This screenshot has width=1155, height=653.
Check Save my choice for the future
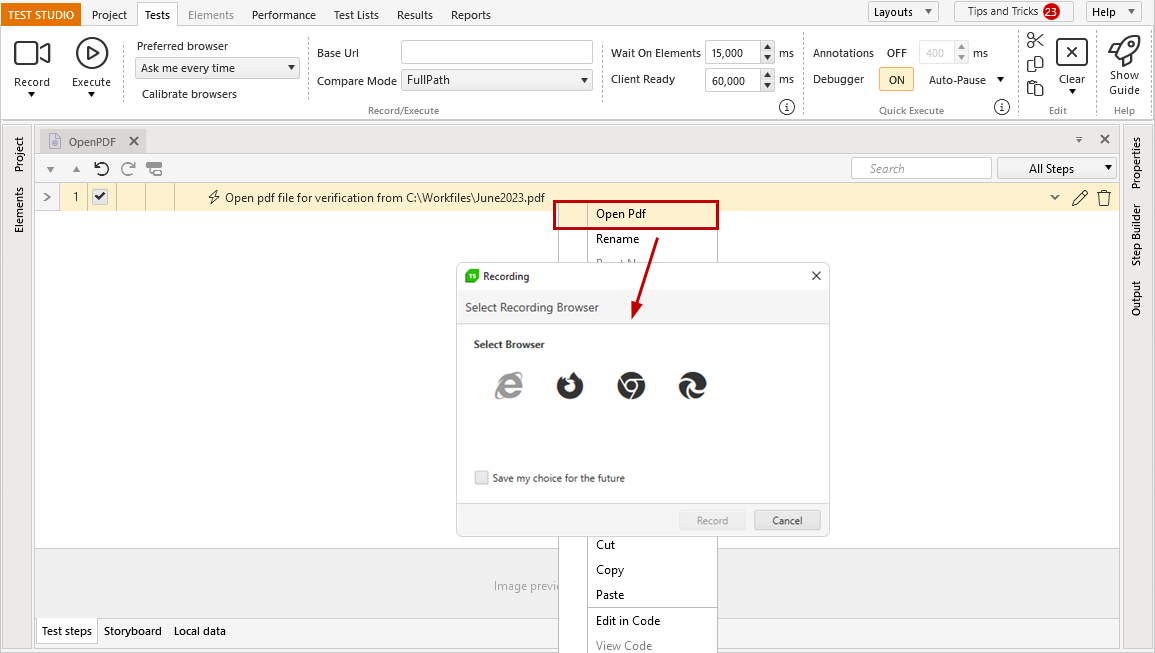[481, 478]
